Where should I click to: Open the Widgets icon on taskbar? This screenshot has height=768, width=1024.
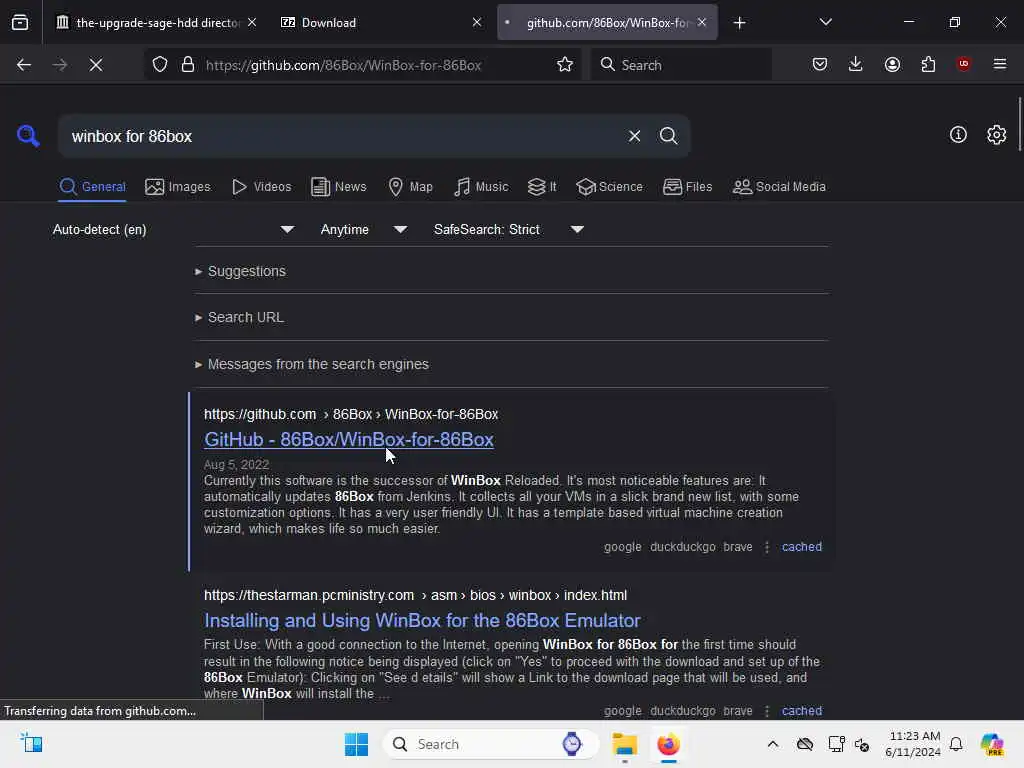pos(31,743)
